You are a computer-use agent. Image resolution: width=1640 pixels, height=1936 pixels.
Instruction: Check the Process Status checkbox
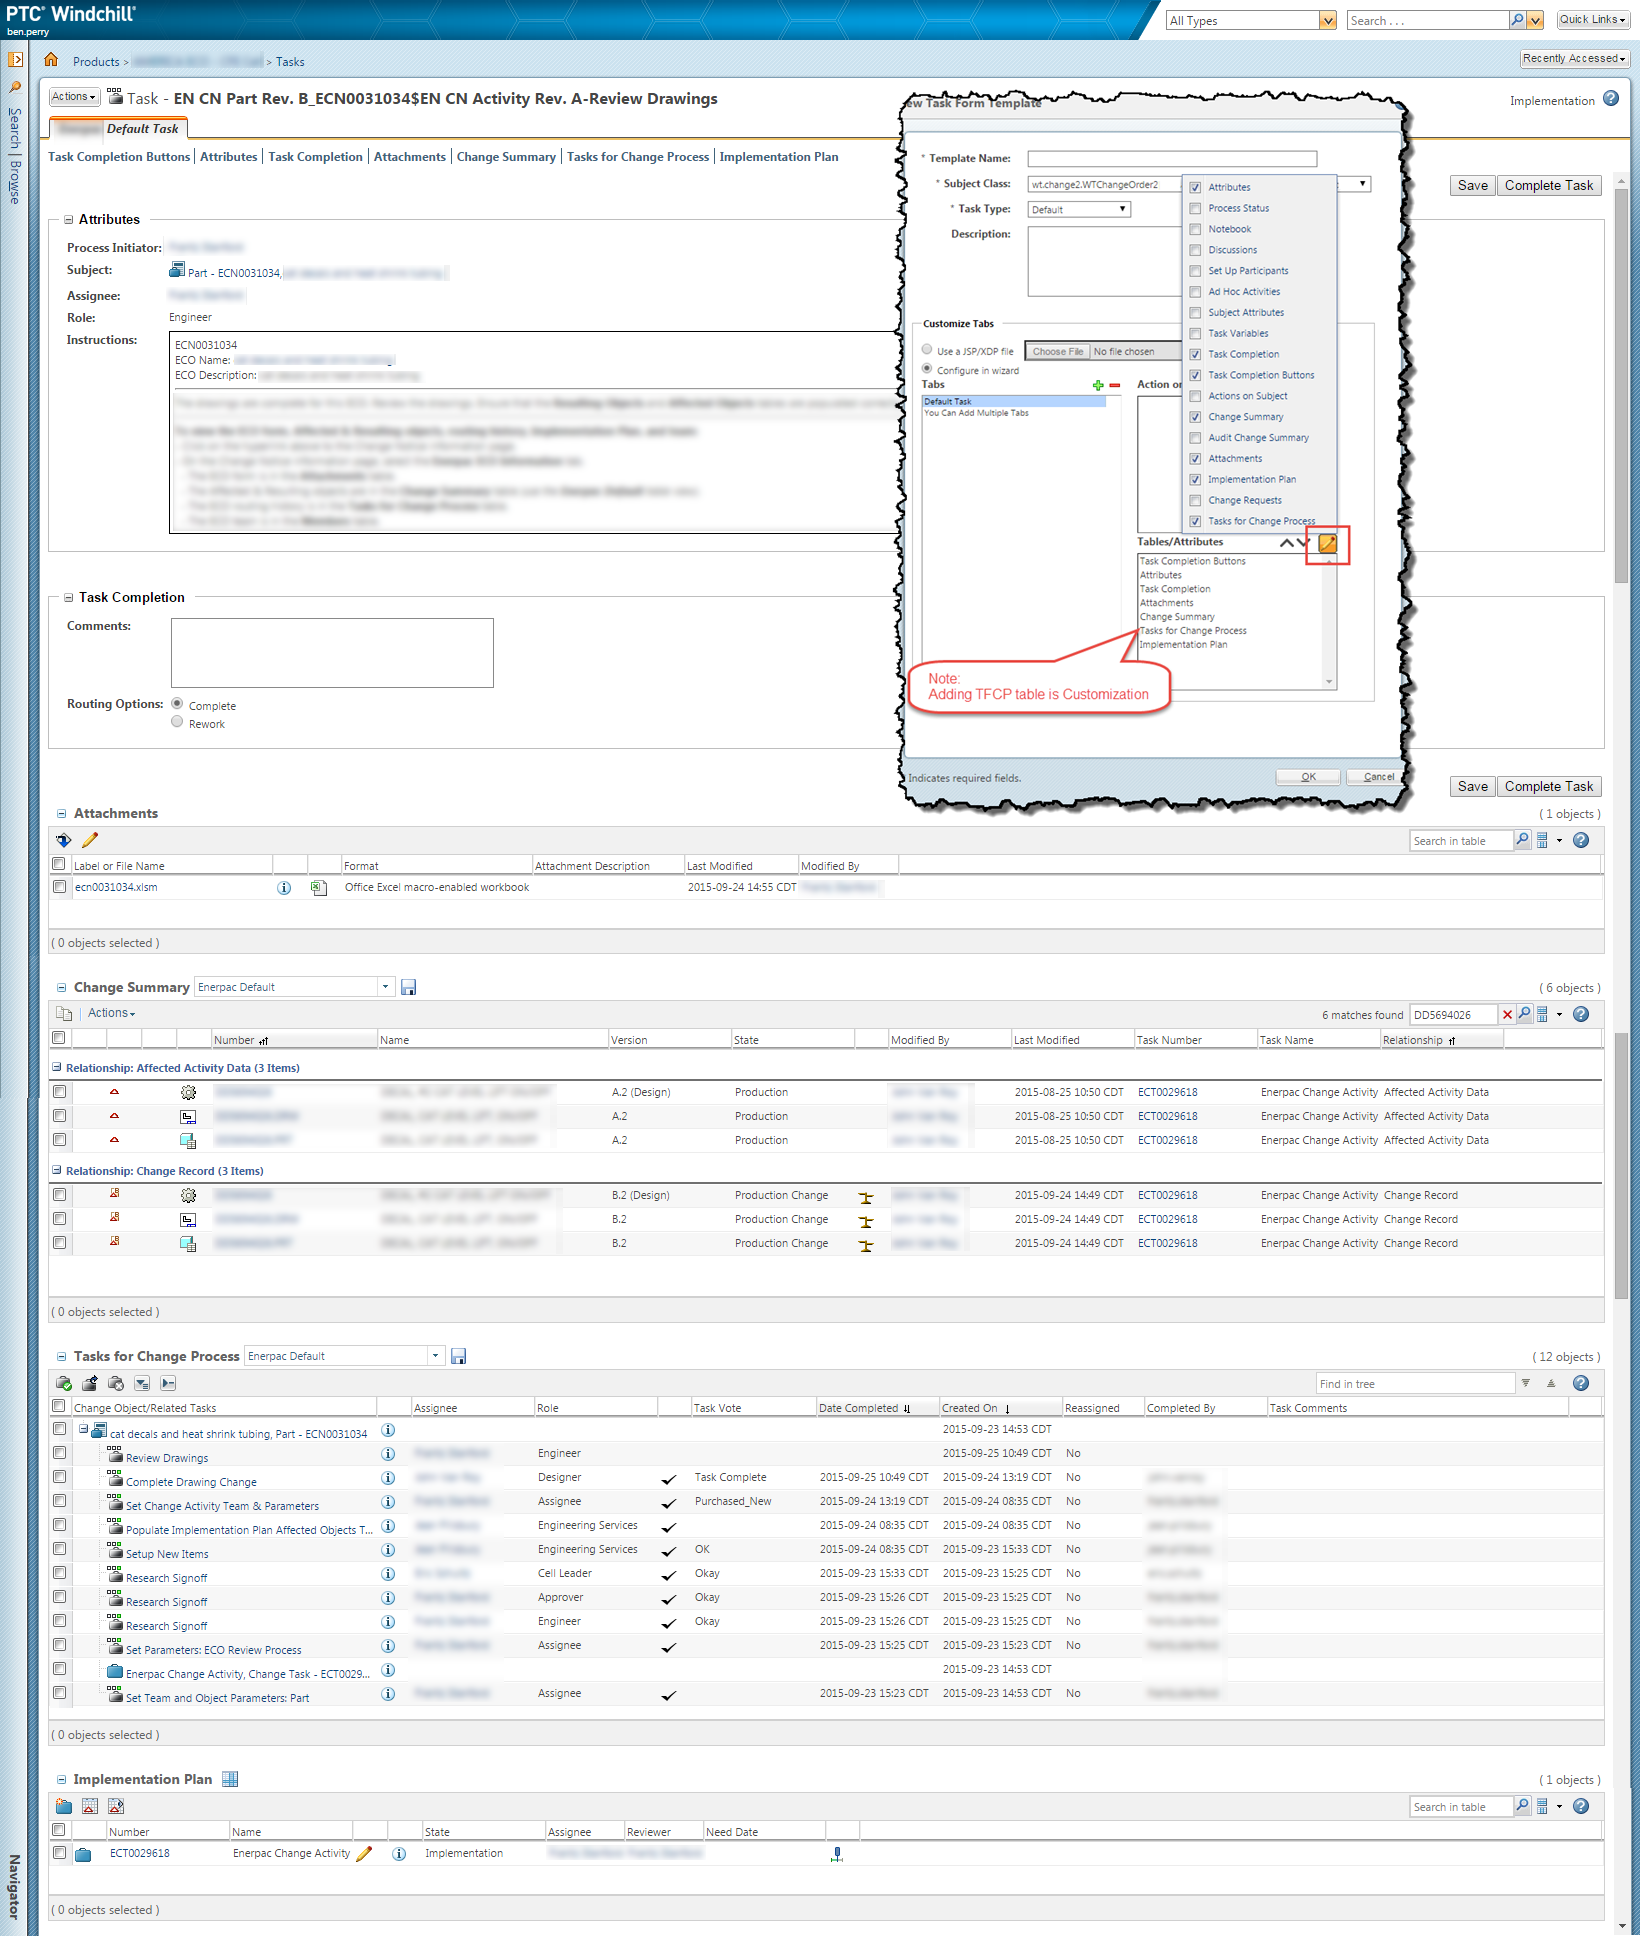pyautogui.click(x=1195, y=208)
